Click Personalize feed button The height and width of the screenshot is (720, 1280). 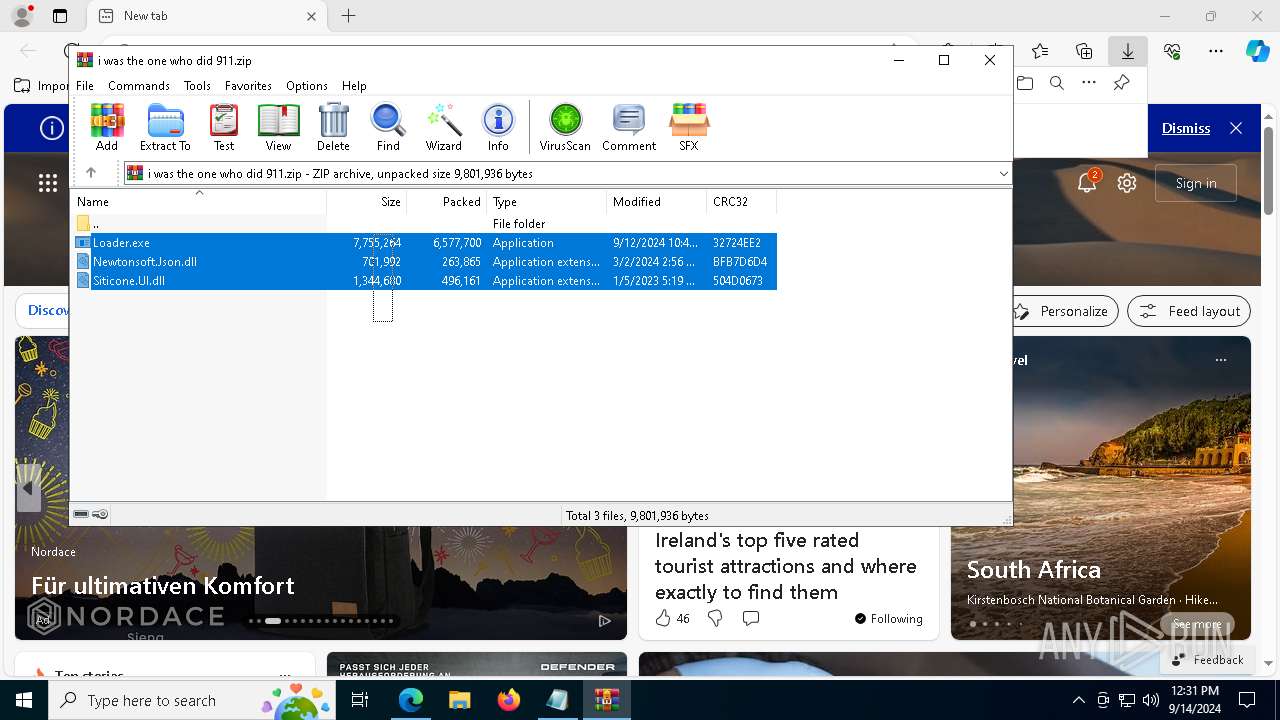1063,311
